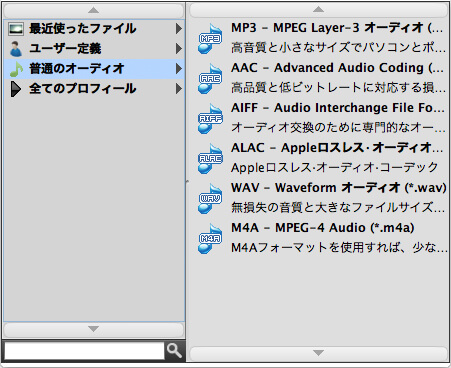Expand the 全てのプロフィール submenu arrow

179,89
